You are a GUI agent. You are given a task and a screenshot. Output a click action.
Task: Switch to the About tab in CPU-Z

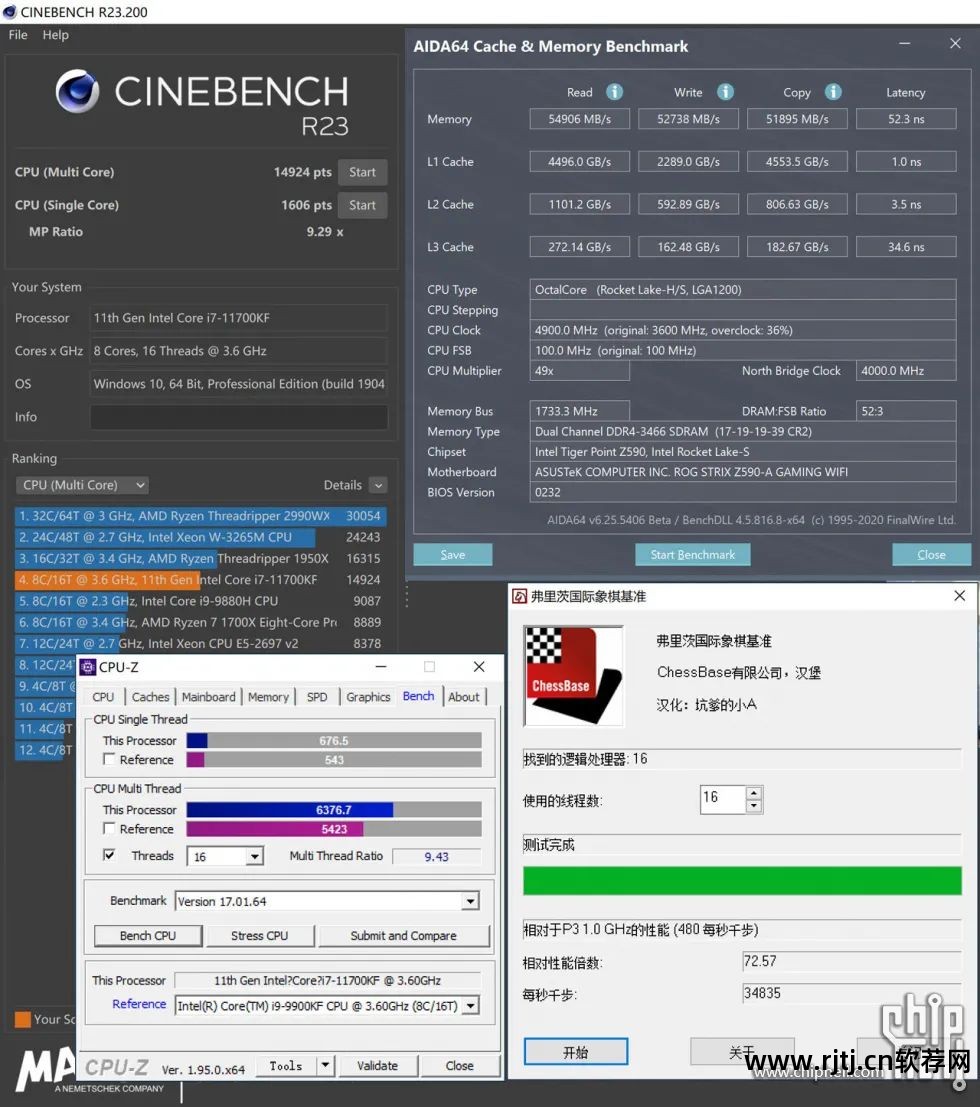464,697
